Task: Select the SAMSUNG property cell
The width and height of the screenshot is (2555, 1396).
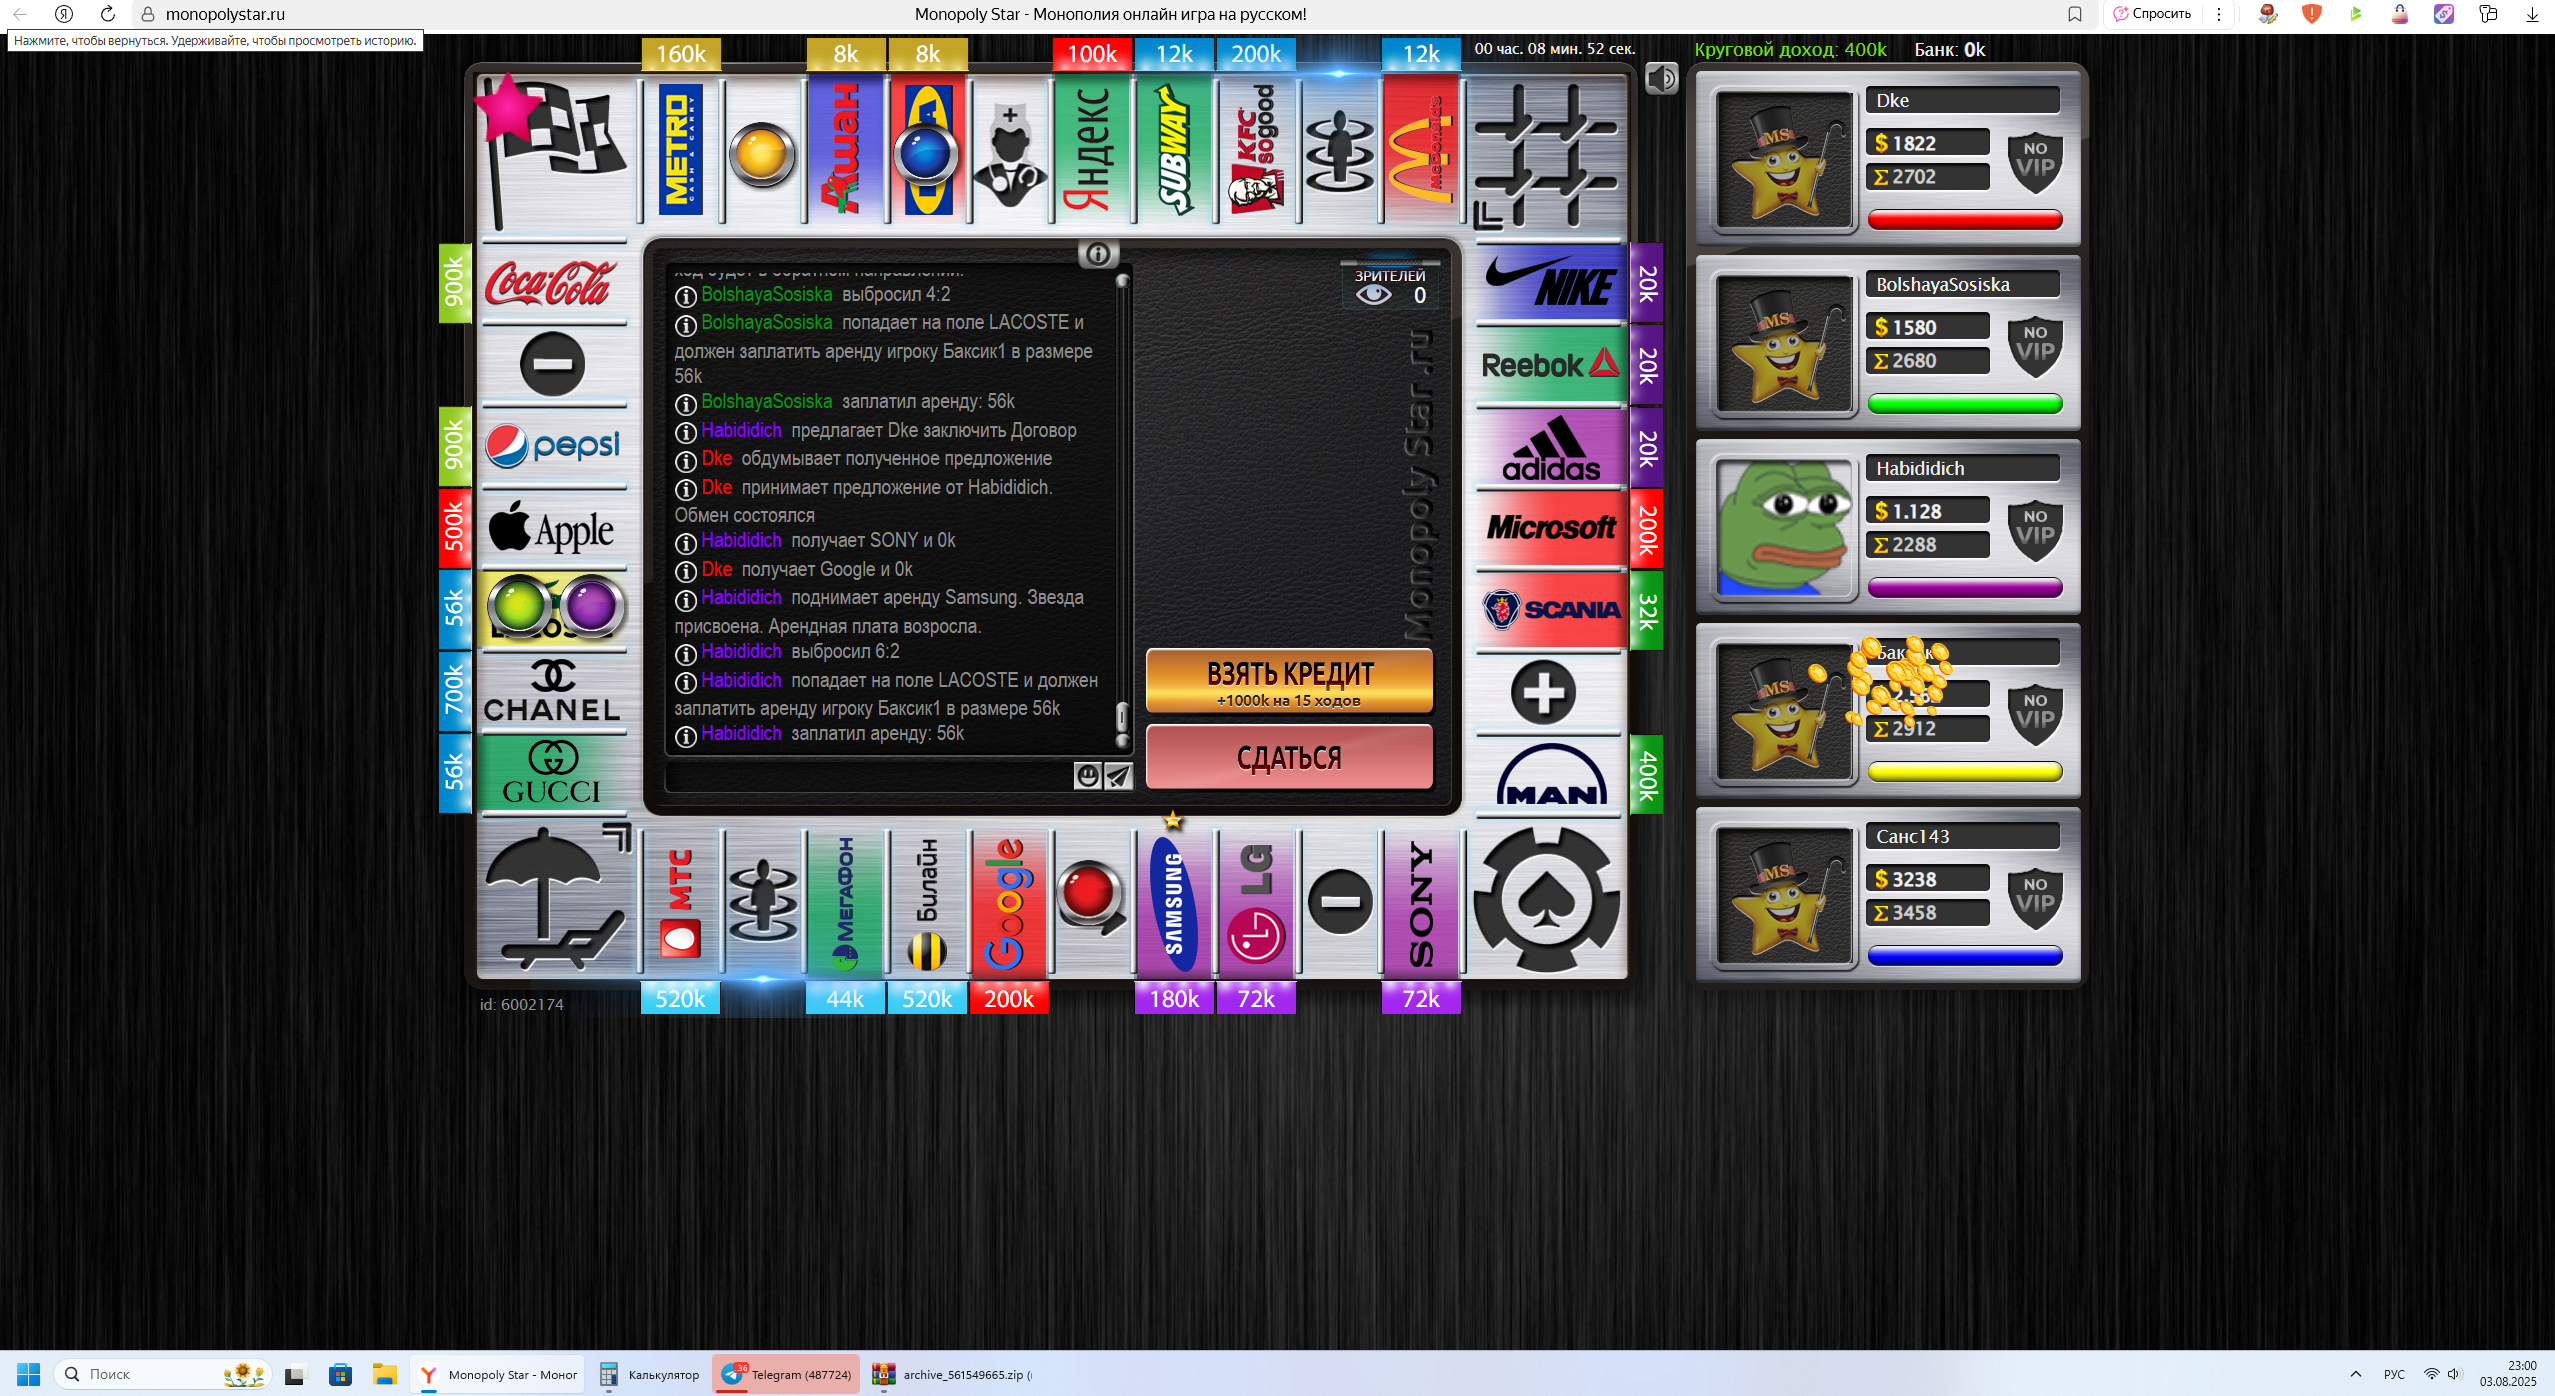Action: (1174, 903)
